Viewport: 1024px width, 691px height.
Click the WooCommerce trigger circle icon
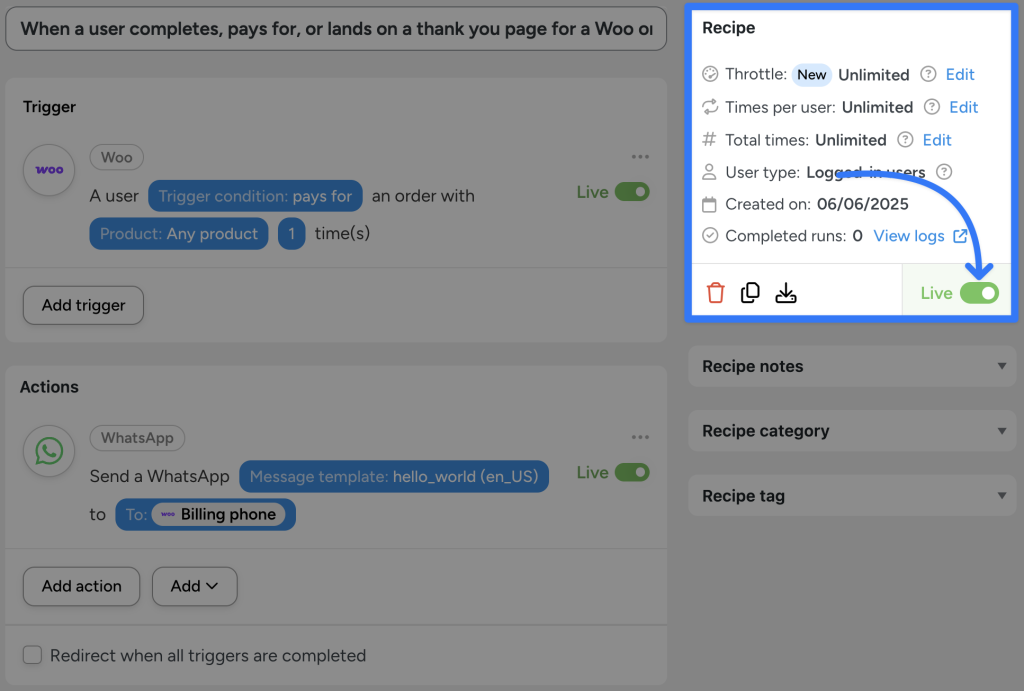pyautogui.click(x=48, y=170)
